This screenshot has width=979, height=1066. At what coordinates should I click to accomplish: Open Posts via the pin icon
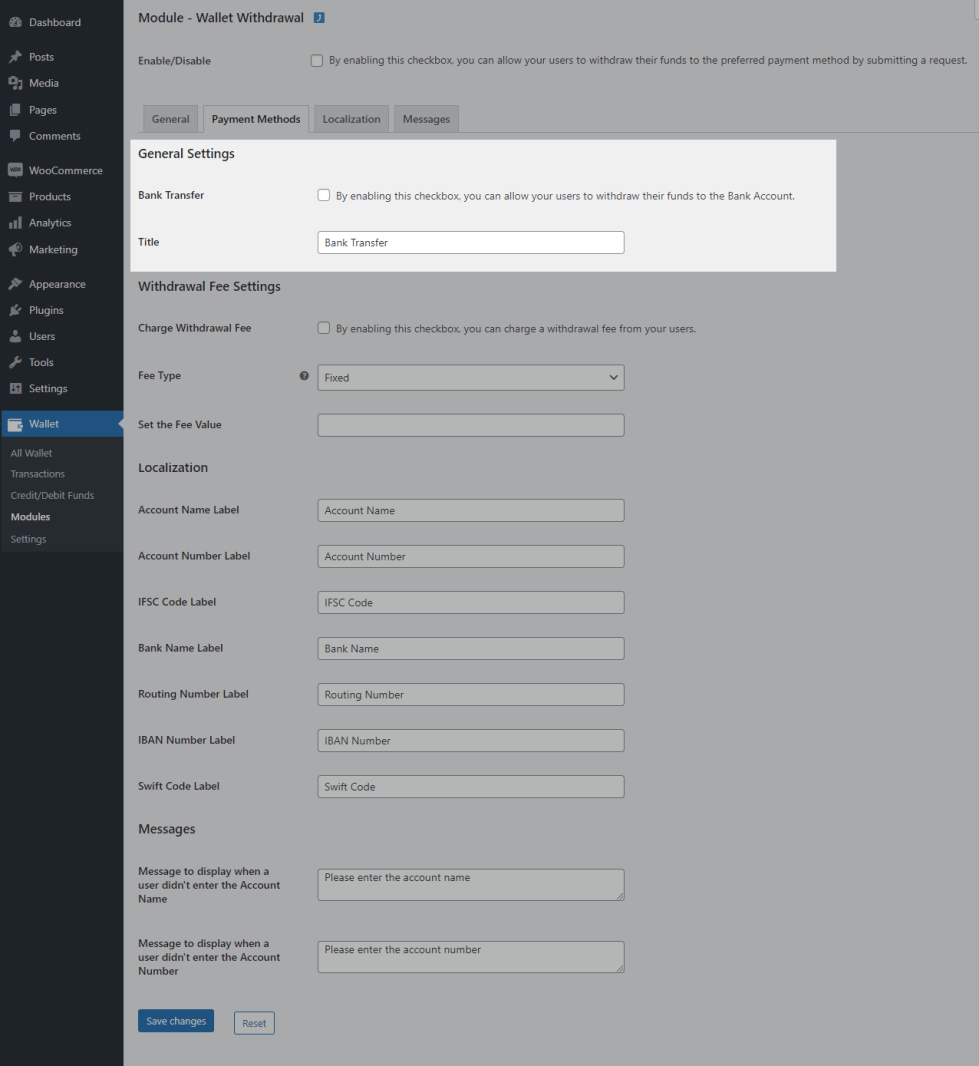[15, 57]
